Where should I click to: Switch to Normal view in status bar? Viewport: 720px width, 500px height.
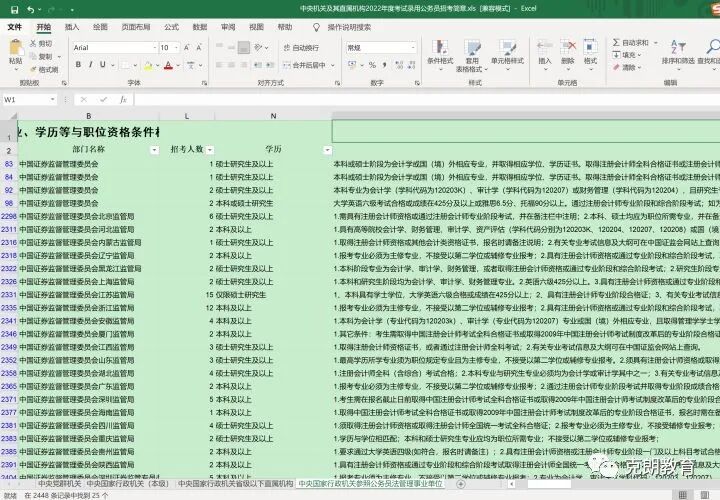(x=682, y=495)
